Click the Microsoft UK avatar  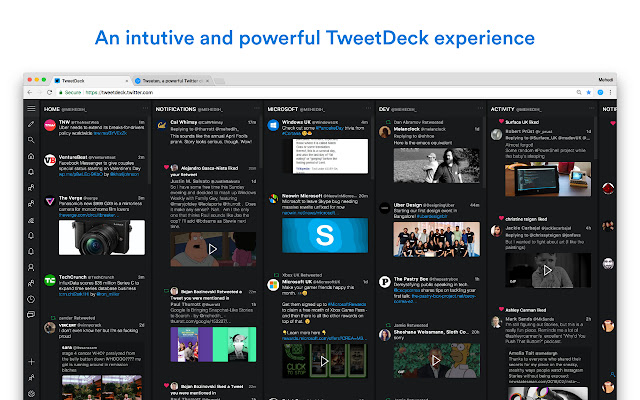273,284
